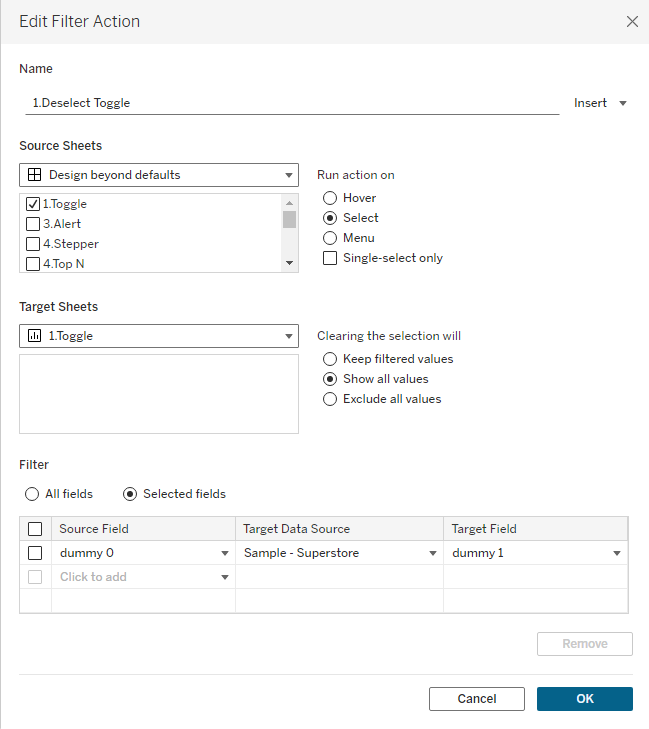
Task: Choose Exclude all values option
Action: coord(330,399)
